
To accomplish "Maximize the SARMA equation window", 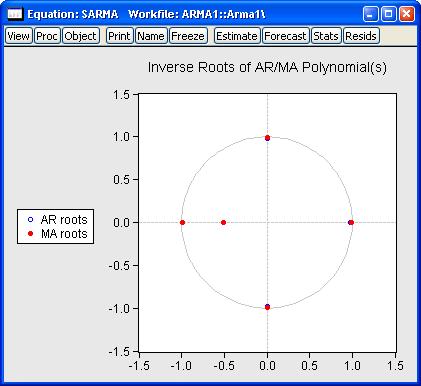I will [x=388, y=14].
